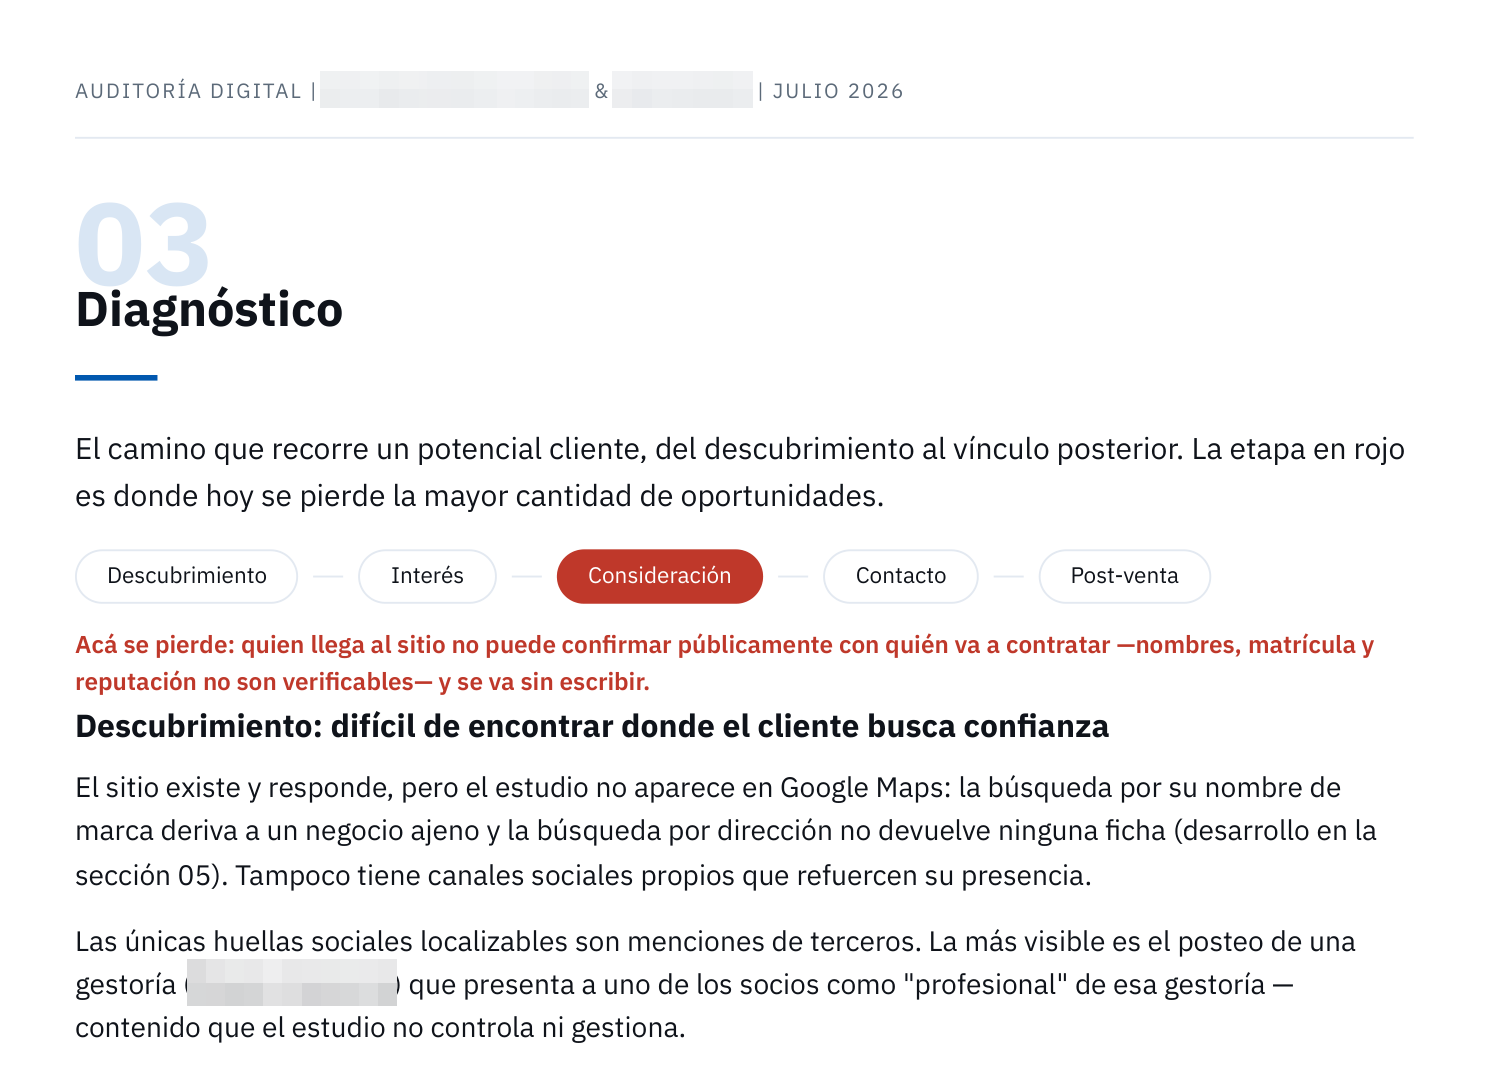Image resolution: width=1490 pixels, height=1075 pixels.
Task: Click the paragraph starting 'Las únicas huellas sociales'
Action: click(x=716, y=984)
